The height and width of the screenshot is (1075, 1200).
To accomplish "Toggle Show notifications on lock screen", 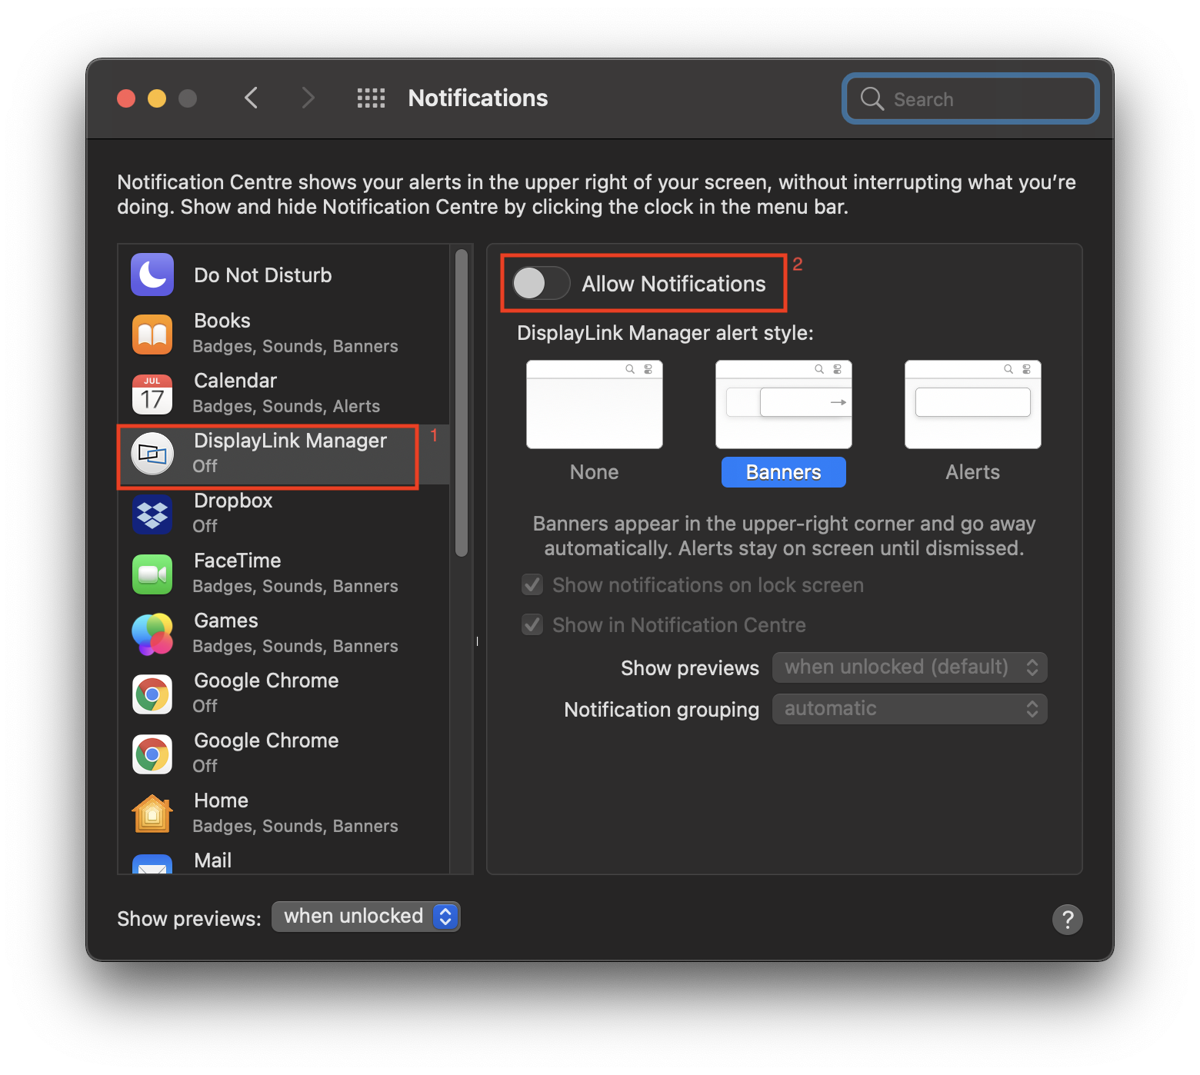I will [x=532, y=584].
